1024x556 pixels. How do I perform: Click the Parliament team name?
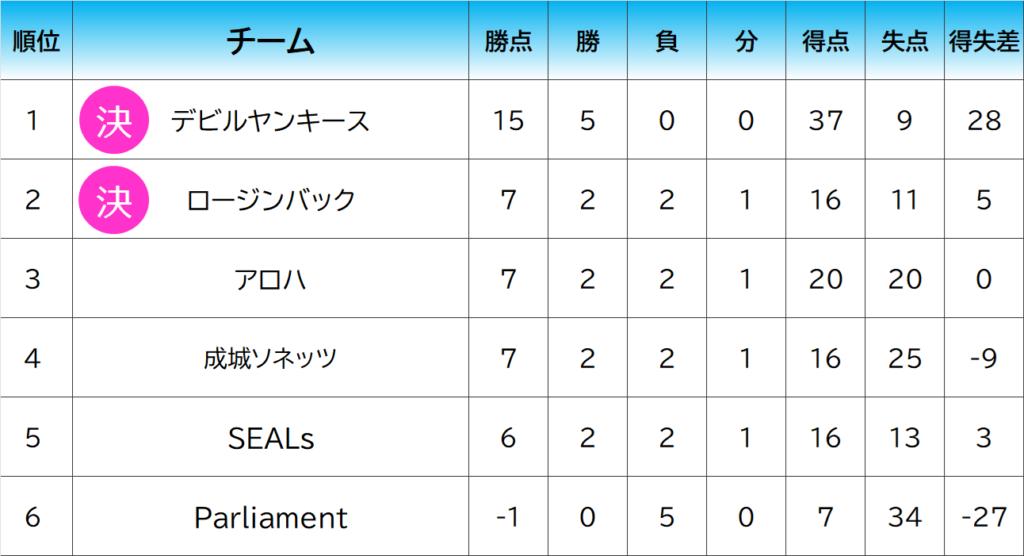click(270, 518)
